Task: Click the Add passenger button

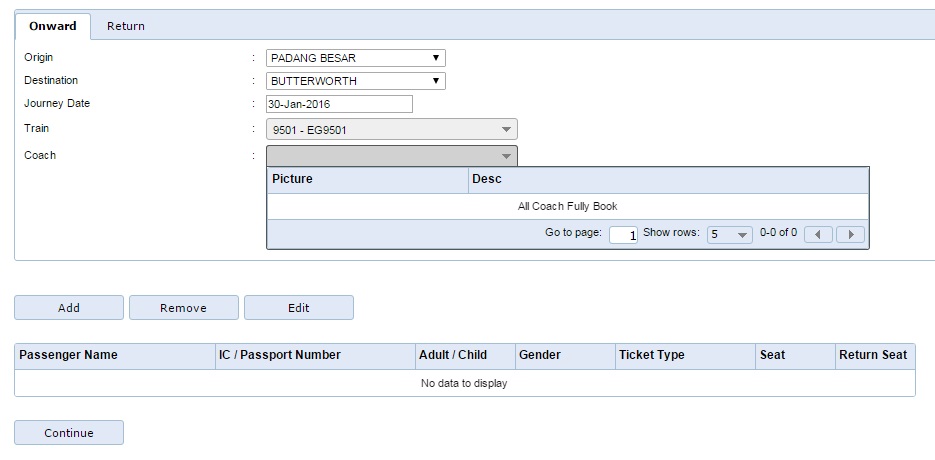Action: pyautogui.click(x=69, y=308)
